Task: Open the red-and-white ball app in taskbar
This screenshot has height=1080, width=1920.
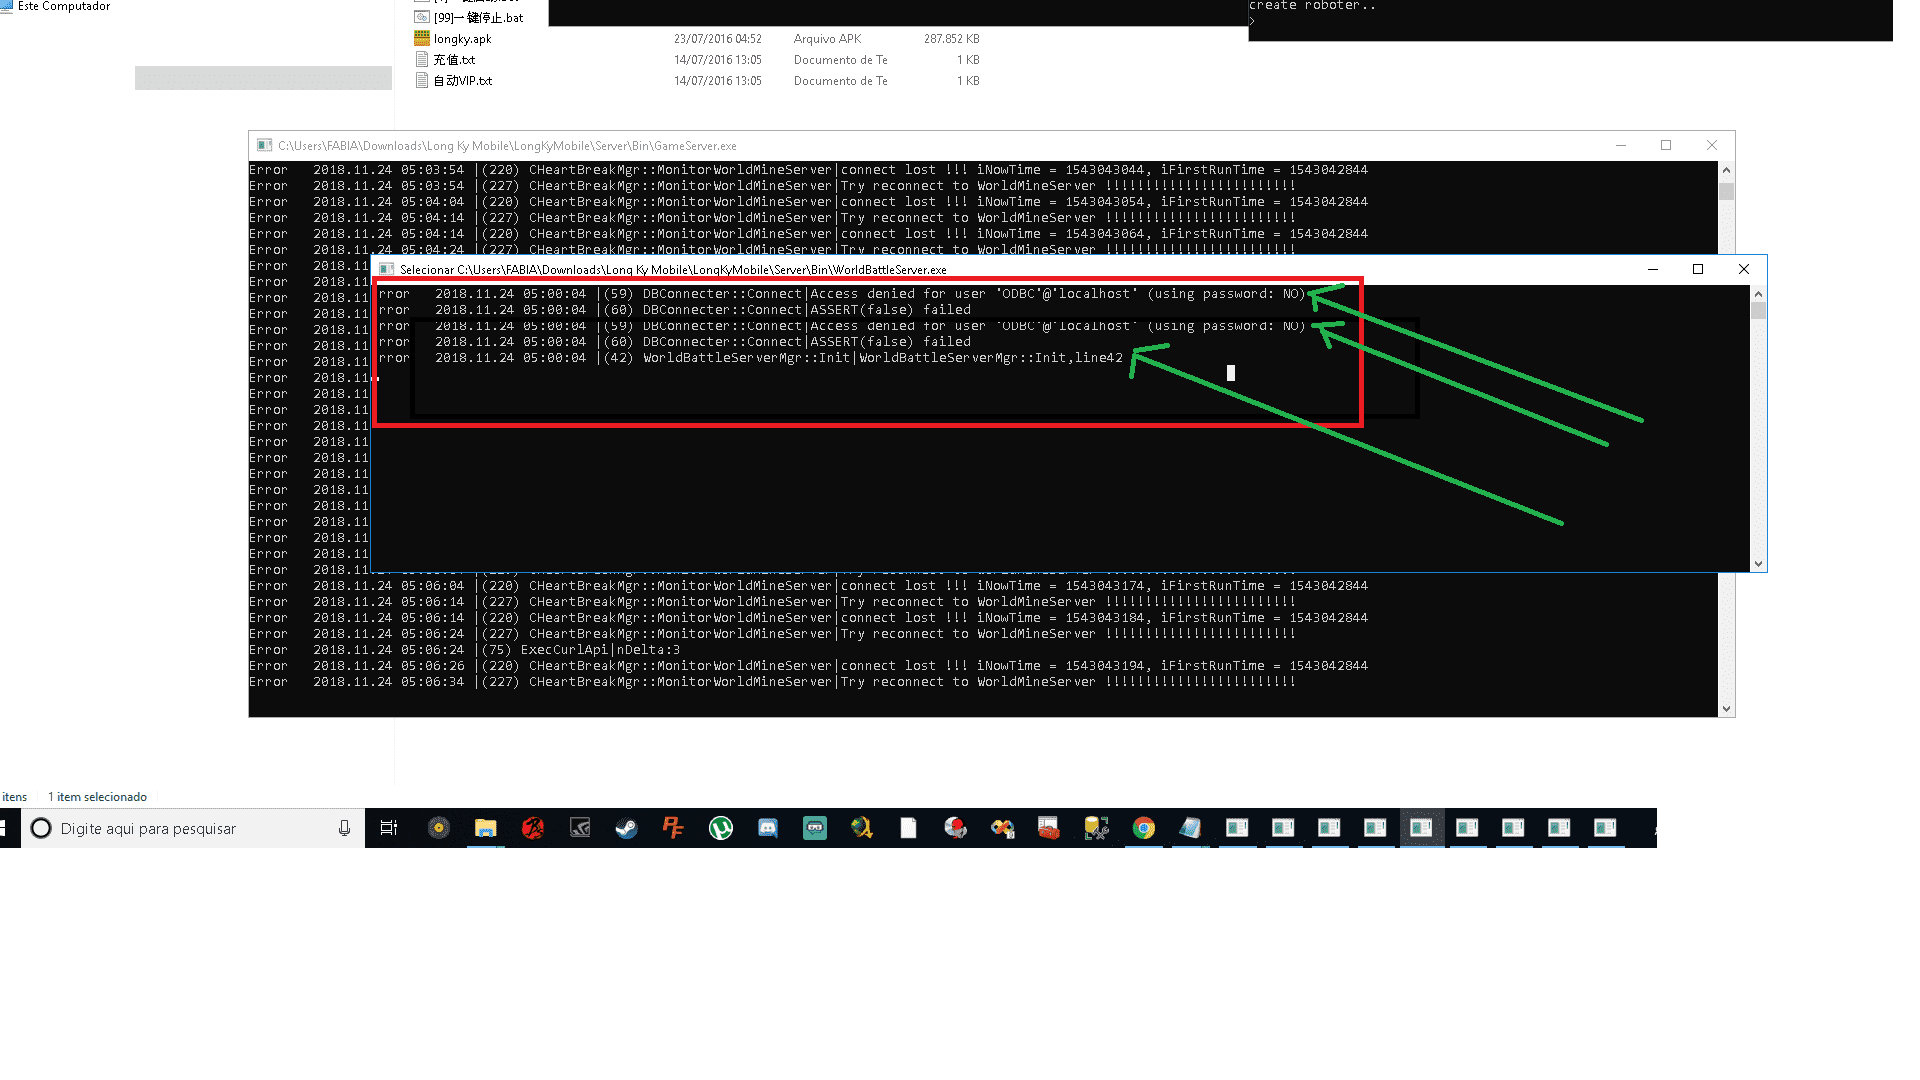Action: tap(956, 828)
